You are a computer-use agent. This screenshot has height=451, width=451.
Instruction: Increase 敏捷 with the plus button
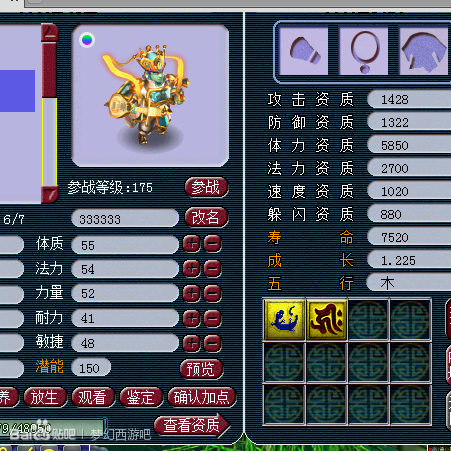click(x=192, y=343)
